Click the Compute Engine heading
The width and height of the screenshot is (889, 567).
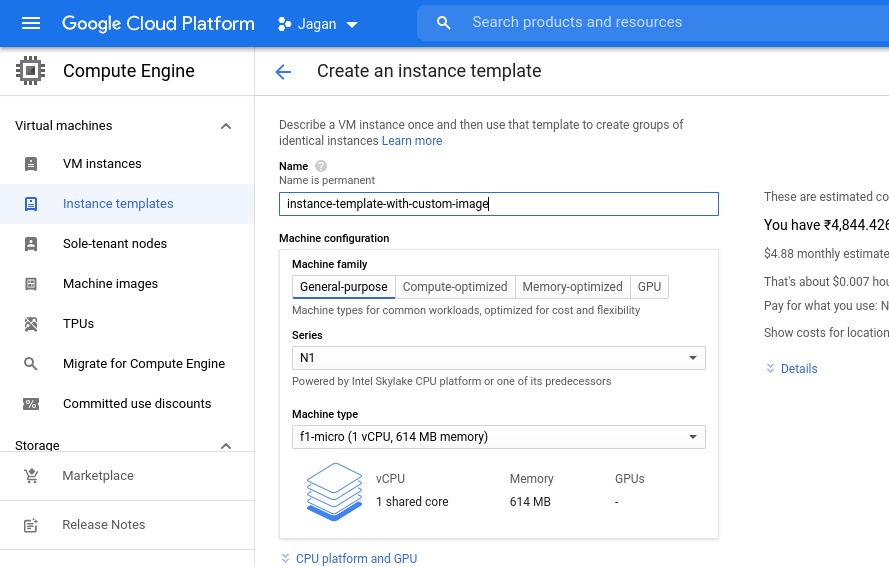point(129,71)
